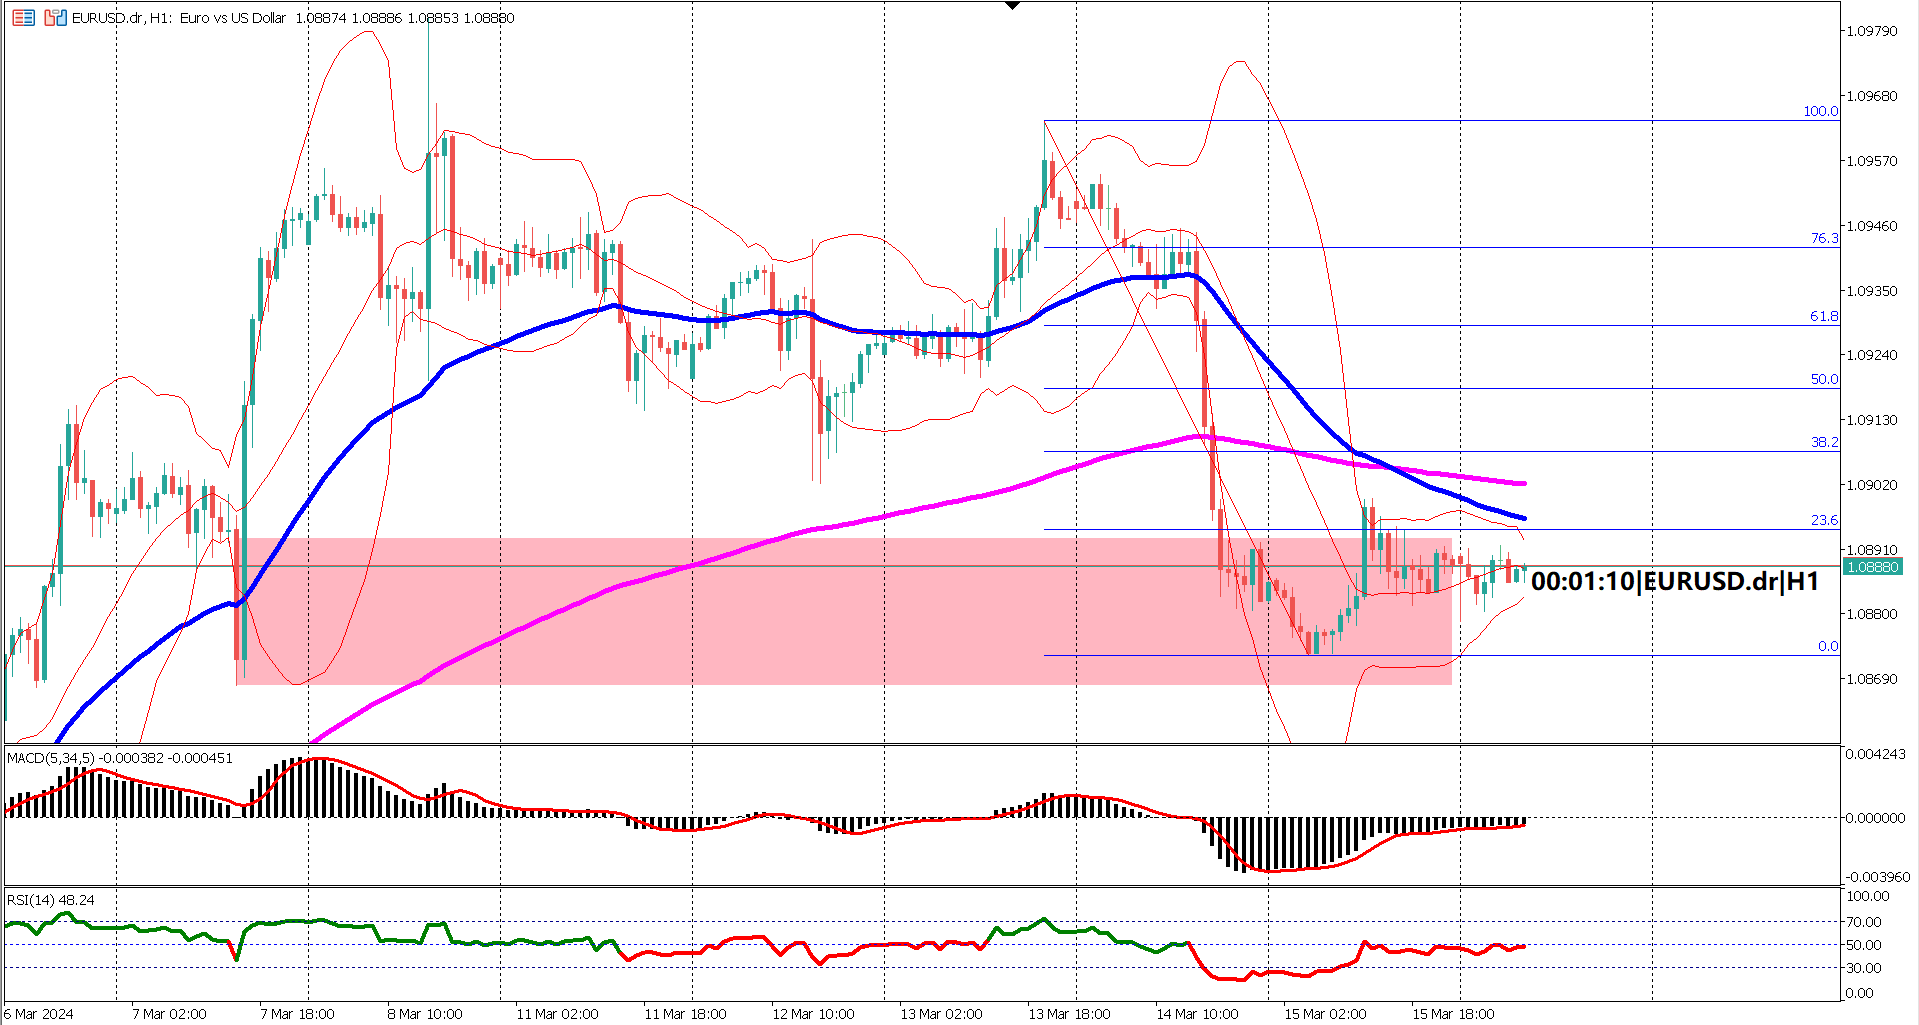1919x1025 pixels.
Task: Click the 1.09460 price scale value
Action: (x=1872, y=226)
